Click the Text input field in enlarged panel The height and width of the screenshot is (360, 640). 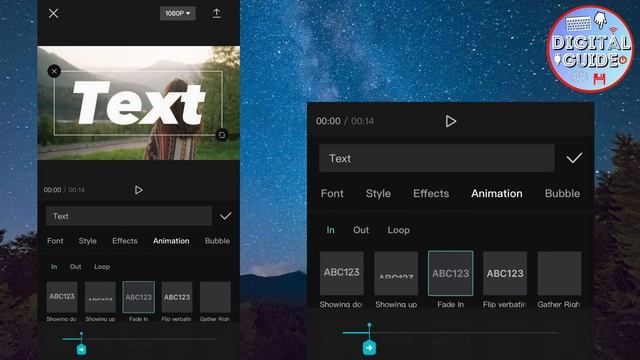coord(437,158)
